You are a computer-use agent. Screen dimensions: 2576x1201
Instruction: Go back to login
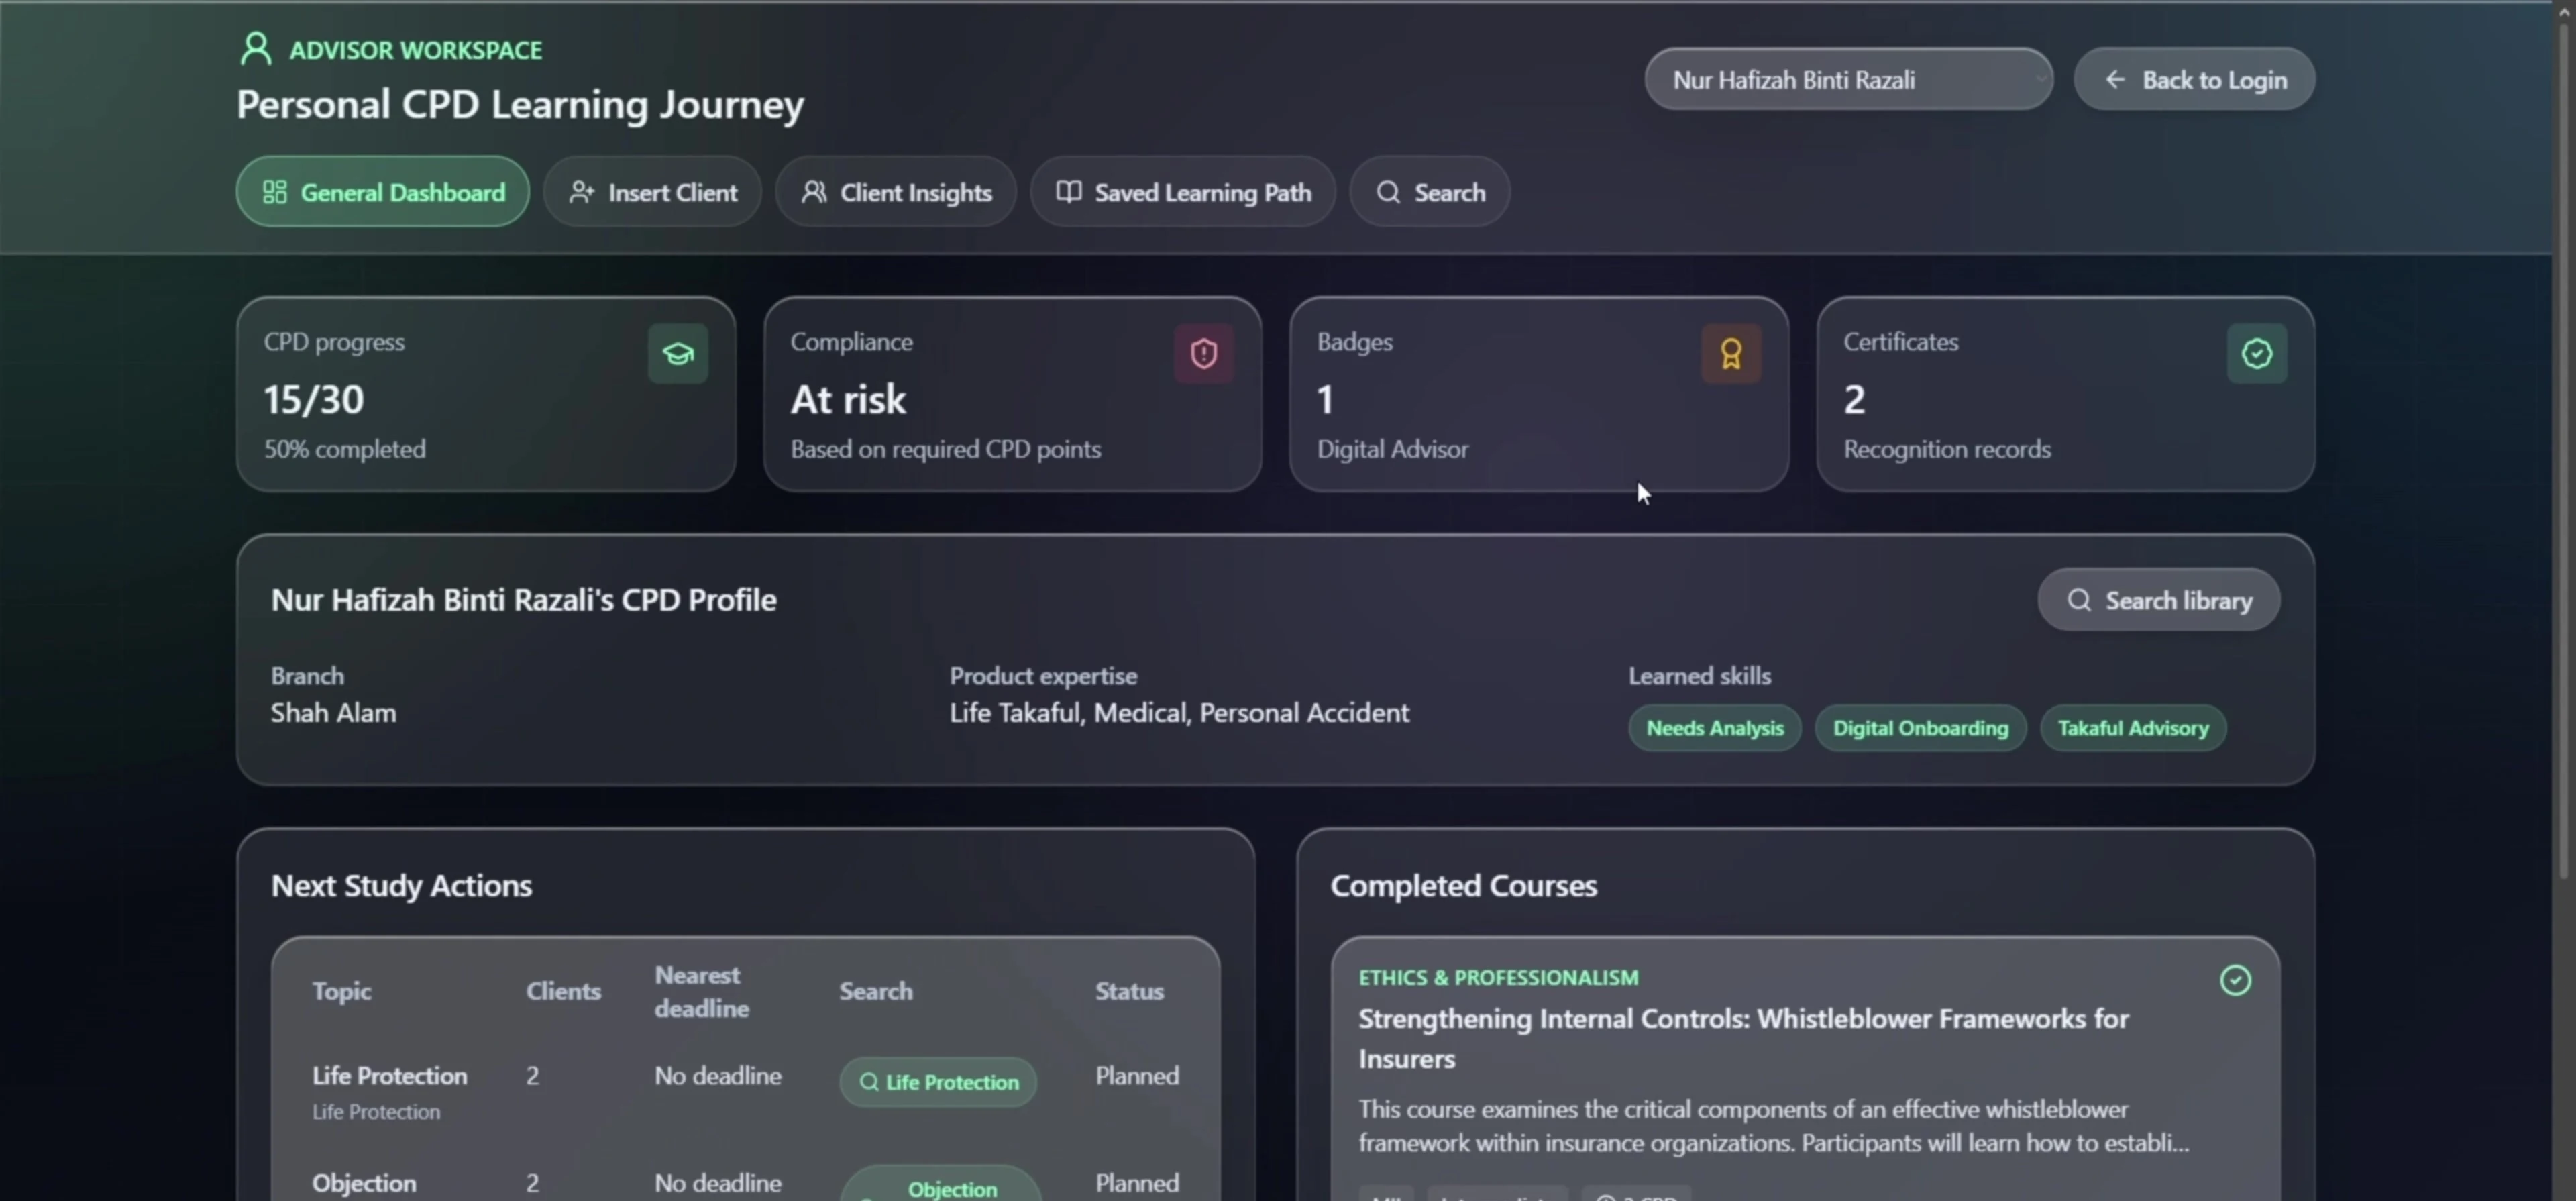(2194, 79)
